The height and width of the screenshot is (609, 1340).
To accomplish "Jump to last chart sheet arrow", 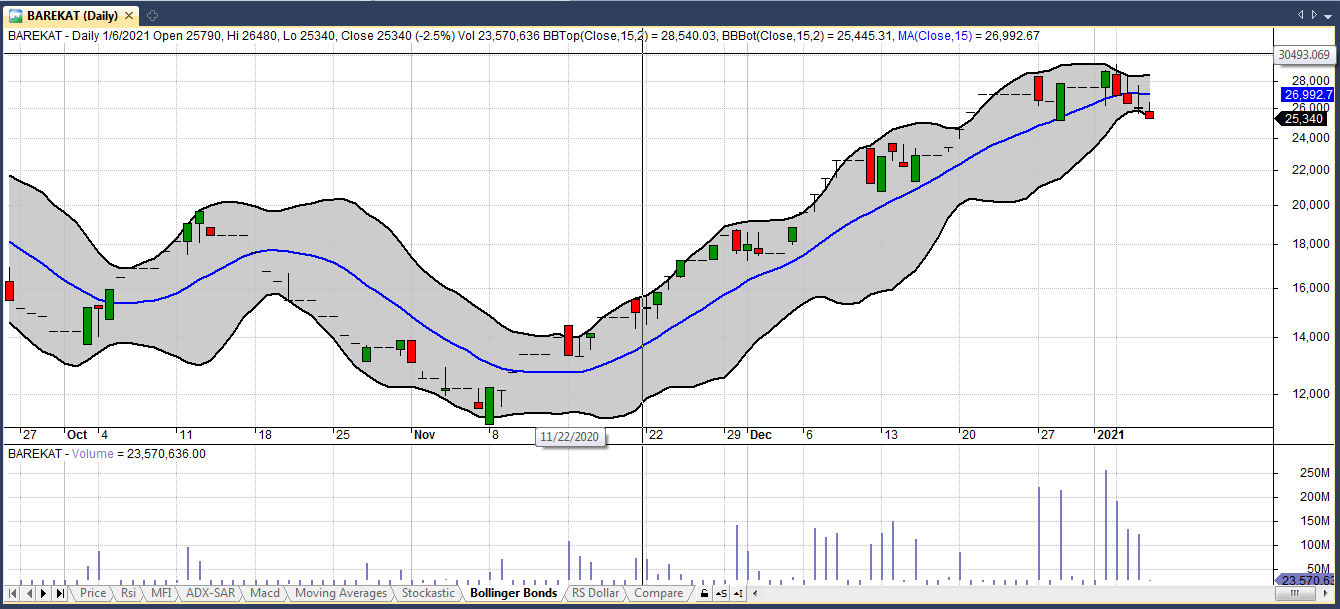I will 59,593.
